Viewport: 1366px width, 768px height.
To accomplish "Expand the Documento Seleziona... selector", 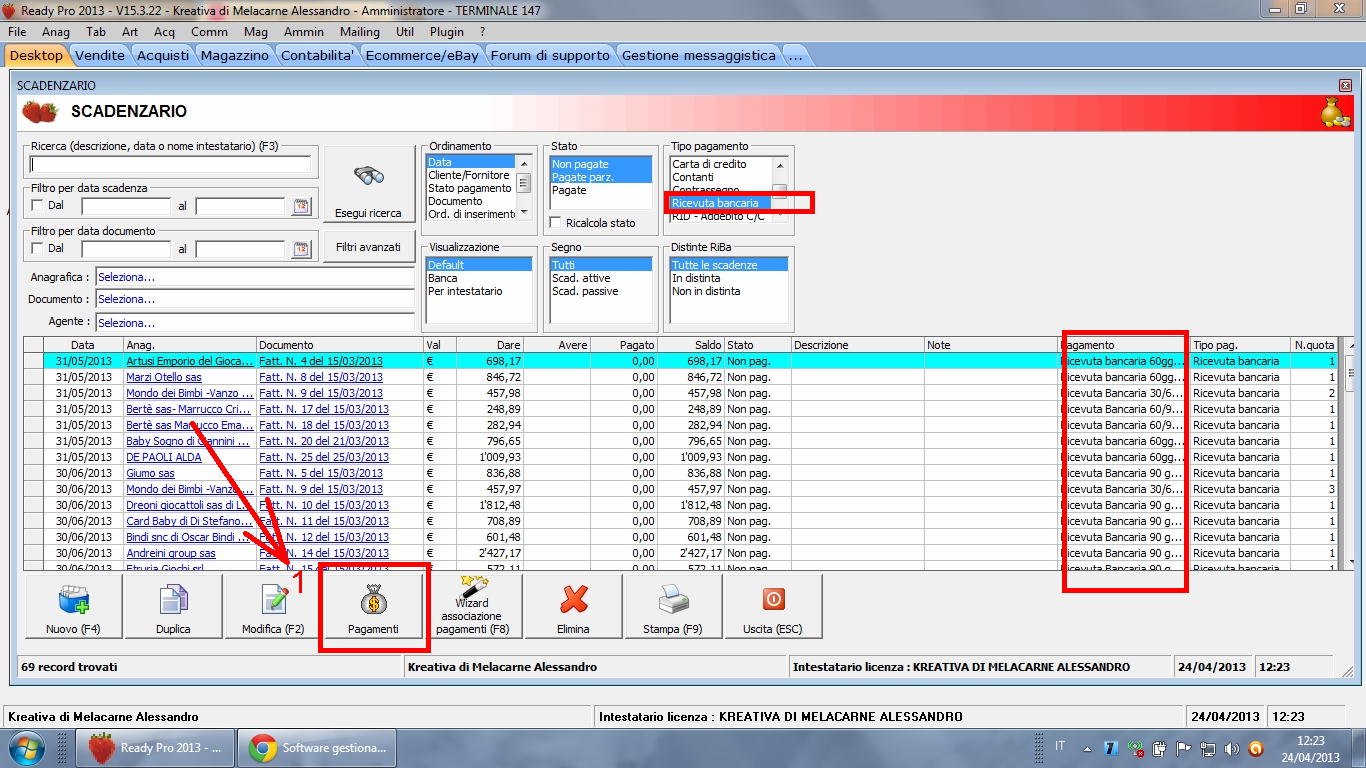I will (254, 299).
